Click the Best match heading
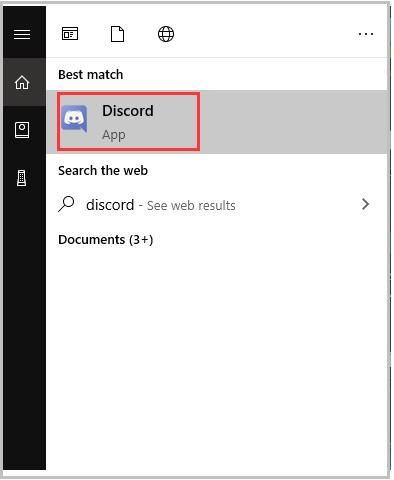Viewport: 394px width, 480px height. pos(91,75)
